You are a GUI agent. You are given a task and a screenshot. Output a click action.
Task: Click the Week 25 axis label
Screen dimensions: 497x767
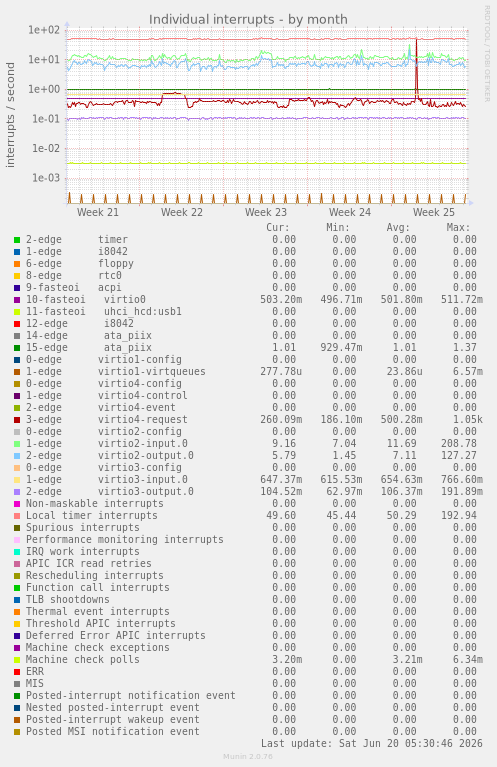point(433,212)
